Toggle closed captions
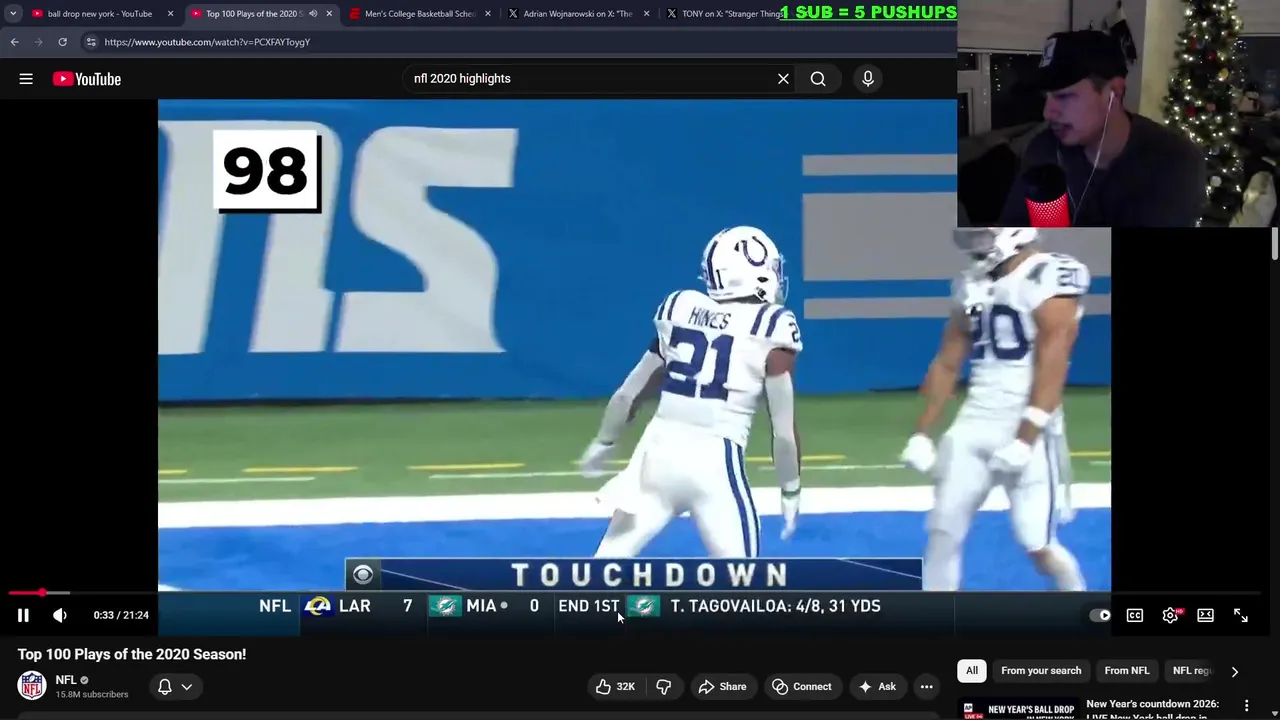The height and width of the screenshot is (720, 1280). pyautogui.click(x=1135, y=615)
